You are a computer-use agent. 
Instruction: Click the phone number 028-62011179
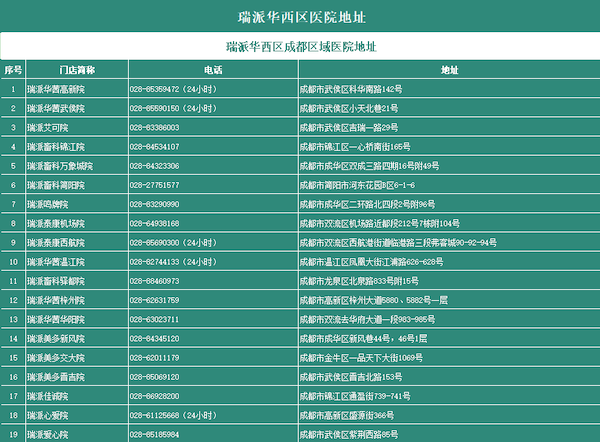pyautogui.click(x=155, y=358)
